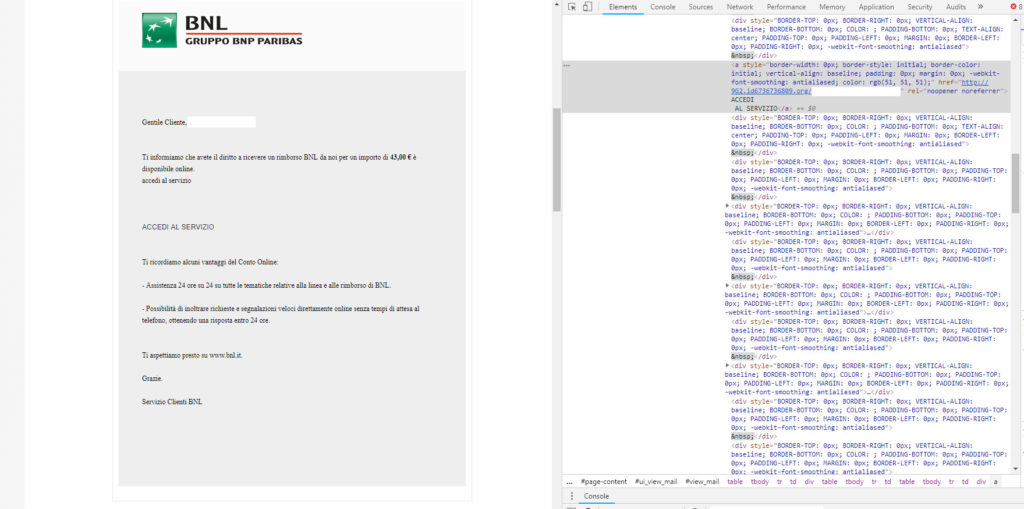Click the breadcrumb overflow ellipsis

pyautogui.click(x=568, y=481)
